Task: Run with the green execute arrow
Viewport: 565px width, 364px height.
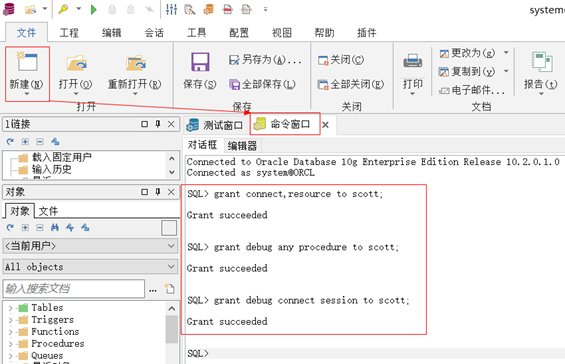Action: pos(94,9)
